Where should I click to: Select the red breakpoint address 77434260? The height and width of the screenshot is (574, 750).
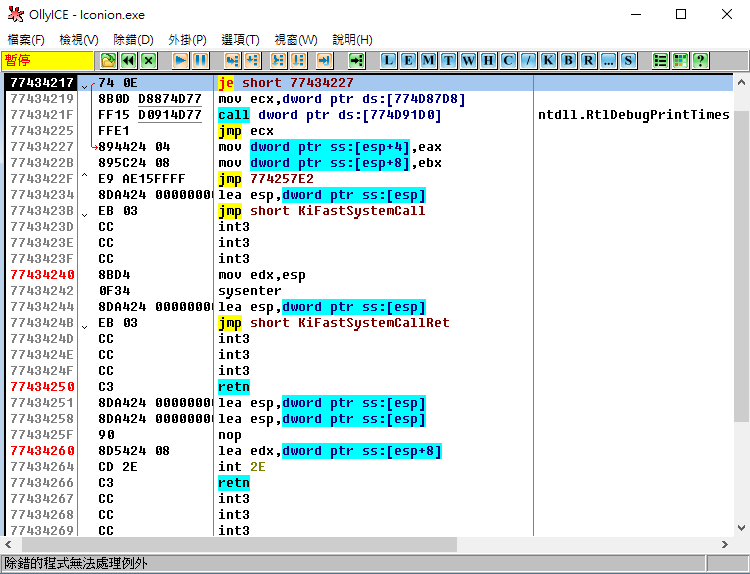(43, 451)
